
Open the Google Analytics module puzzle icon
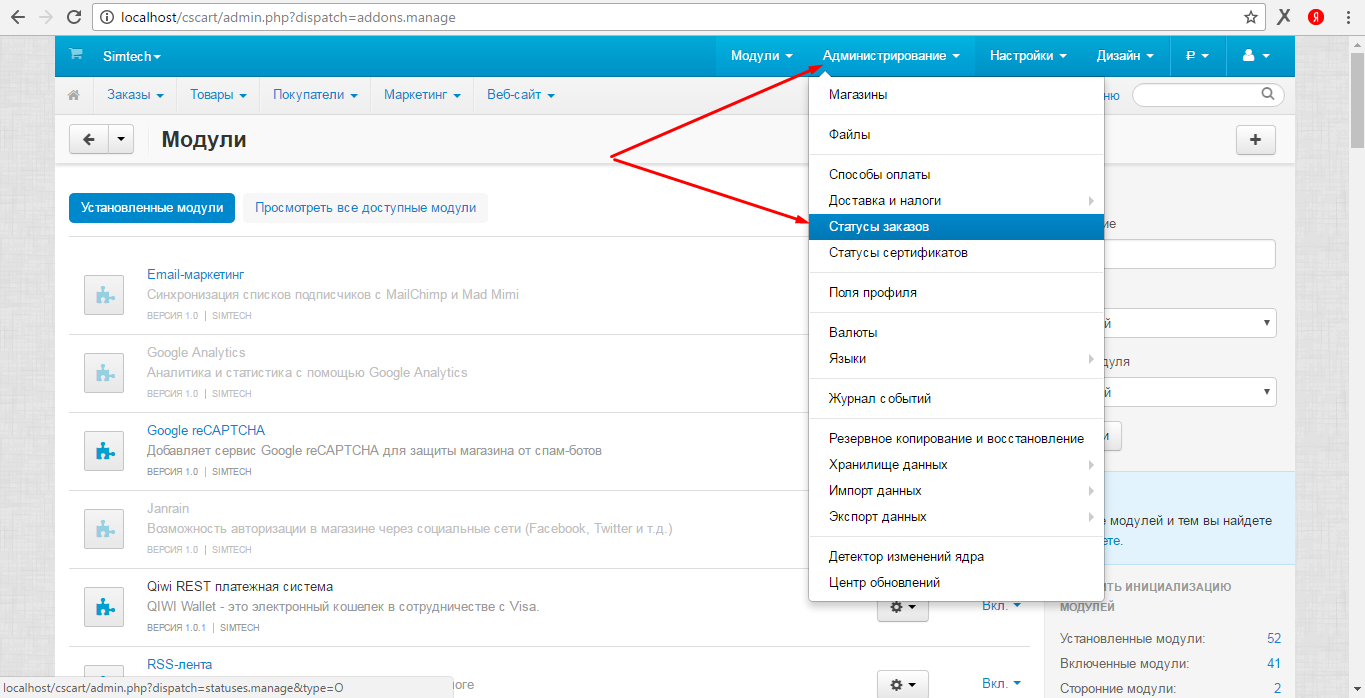click(104, 373)
